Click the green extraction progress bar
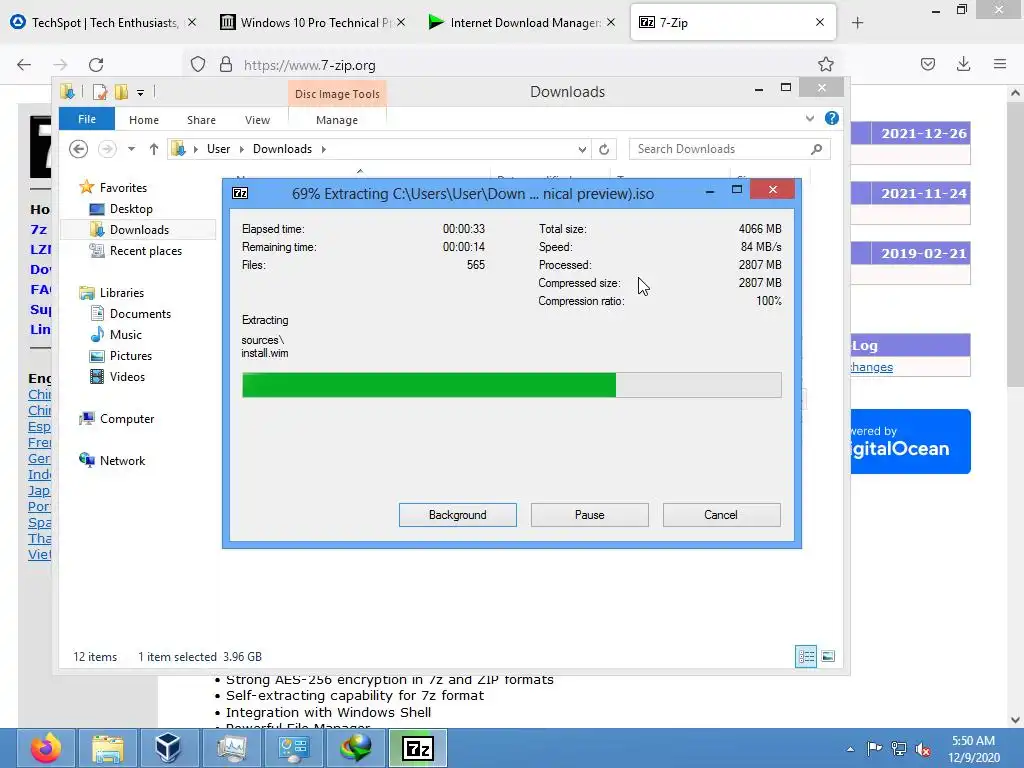 (511, 385)
